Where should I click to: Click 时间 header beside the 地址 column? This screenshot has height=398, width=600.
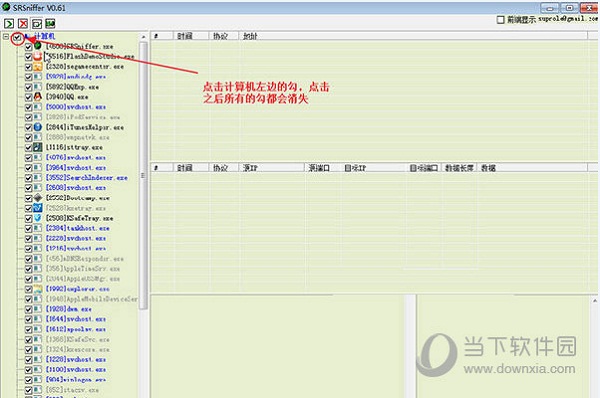coord(191,36)
